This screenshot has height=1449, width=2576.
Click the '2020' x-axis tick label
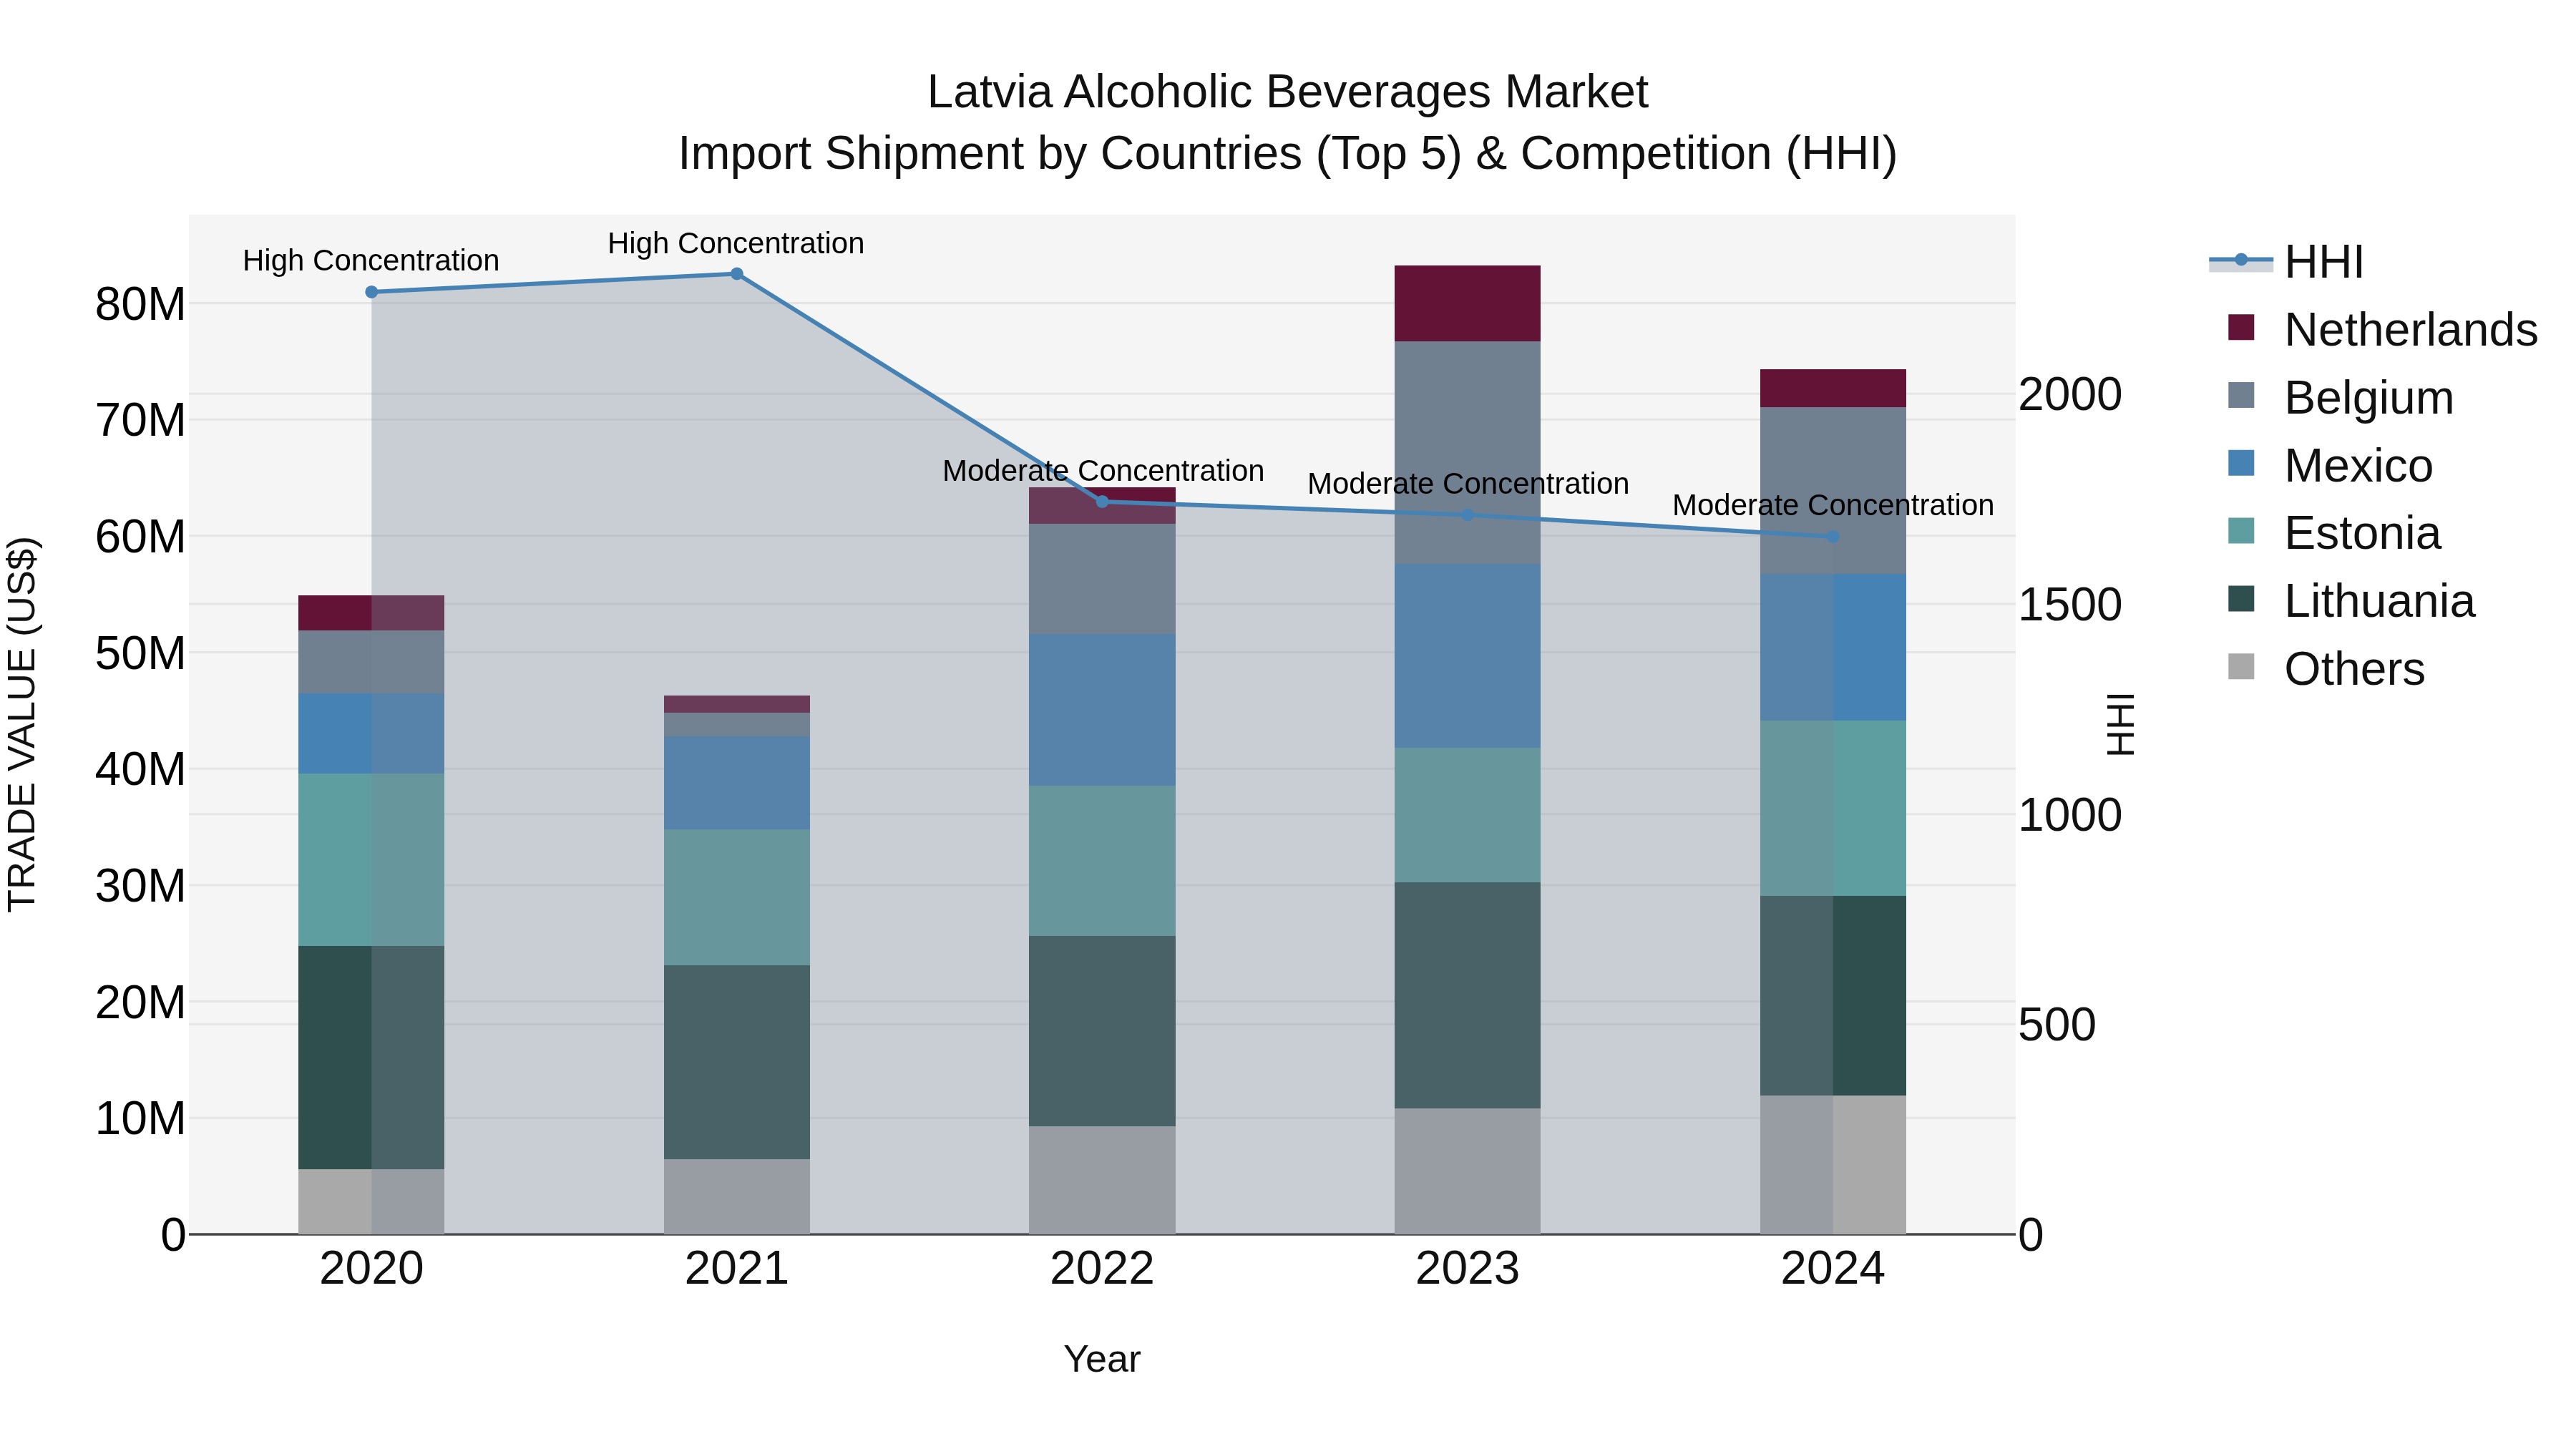[x=372, y=1269]
